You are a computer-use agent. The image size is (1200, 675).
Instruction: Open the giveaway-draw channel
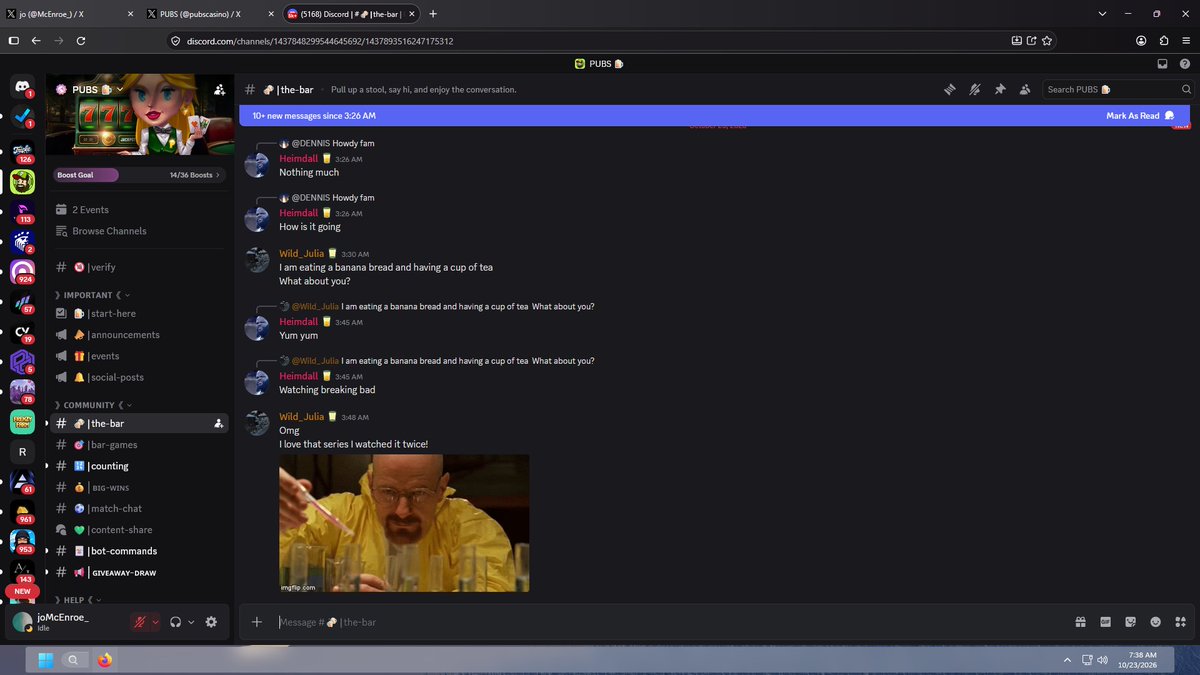click(x=139, y=572)
